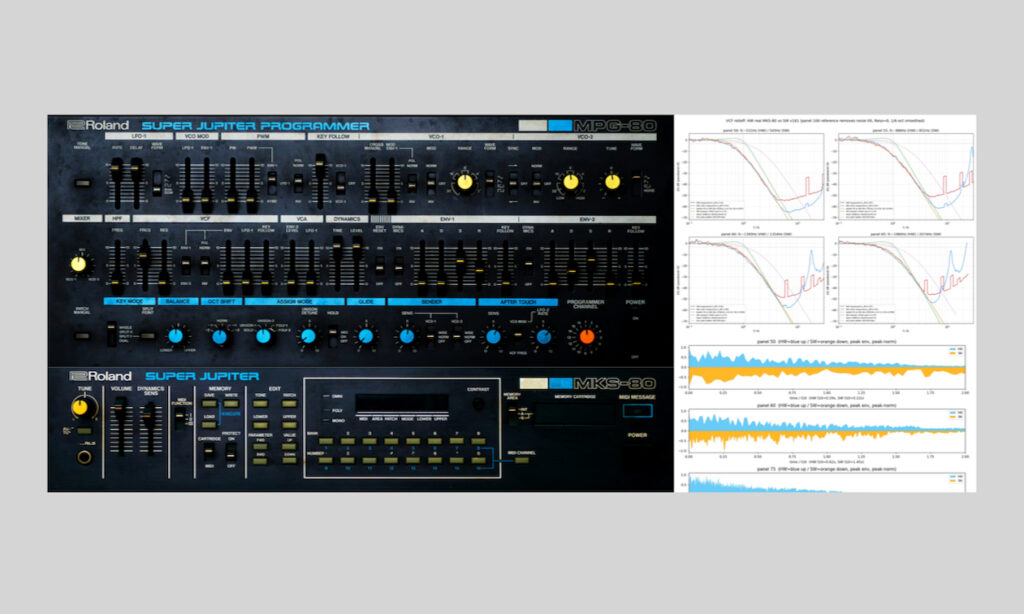Adjust the blue Unison Detune knob
The width and height of the screenshot is (1024, 614).
click(x=308, y=336)
